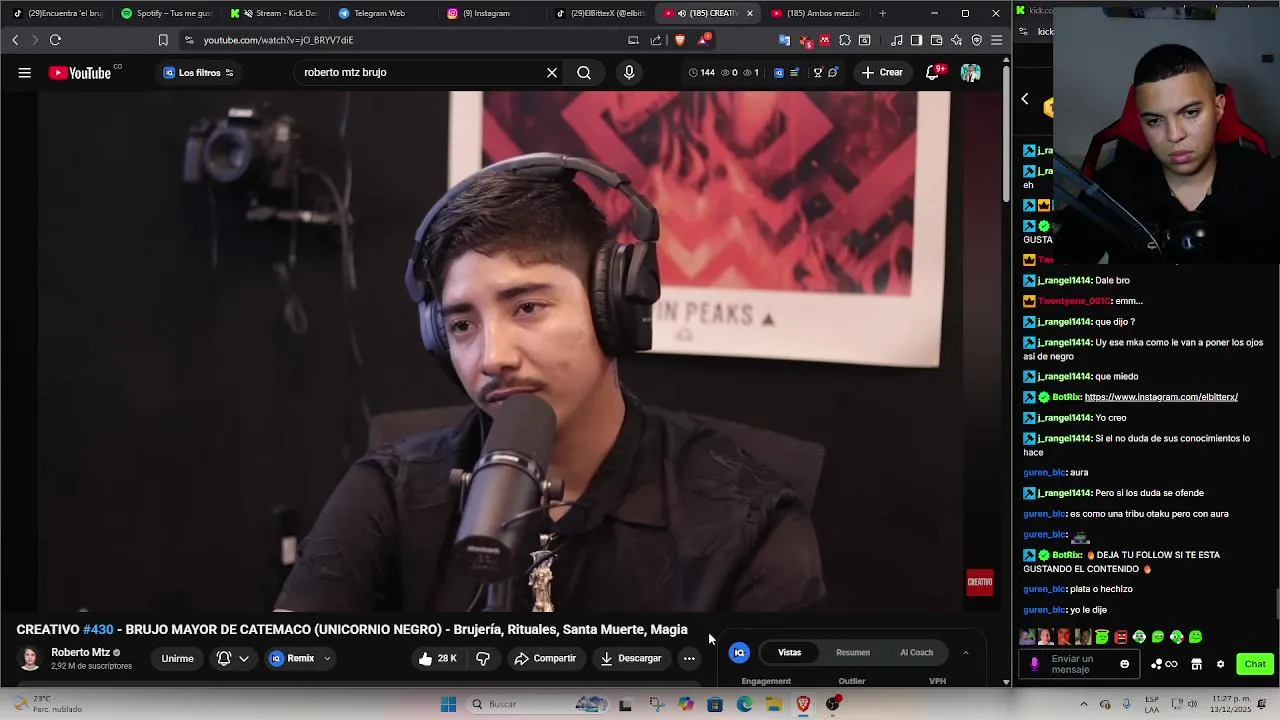Open more actions three-dot menu under video
Viewport: 1280px width, 720px height.
[x=689, y=658]
